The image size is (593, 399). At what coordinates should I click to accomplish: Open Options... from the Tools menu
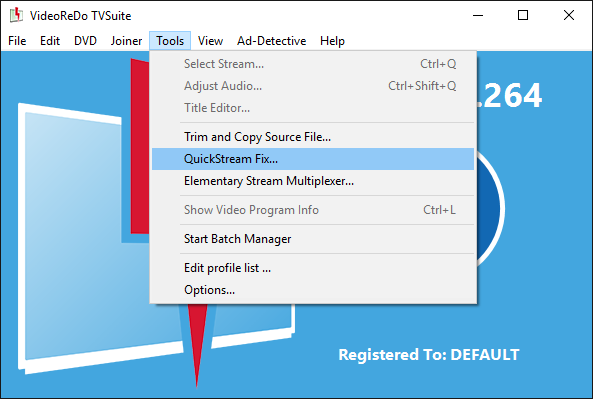[x=313, y=290]
